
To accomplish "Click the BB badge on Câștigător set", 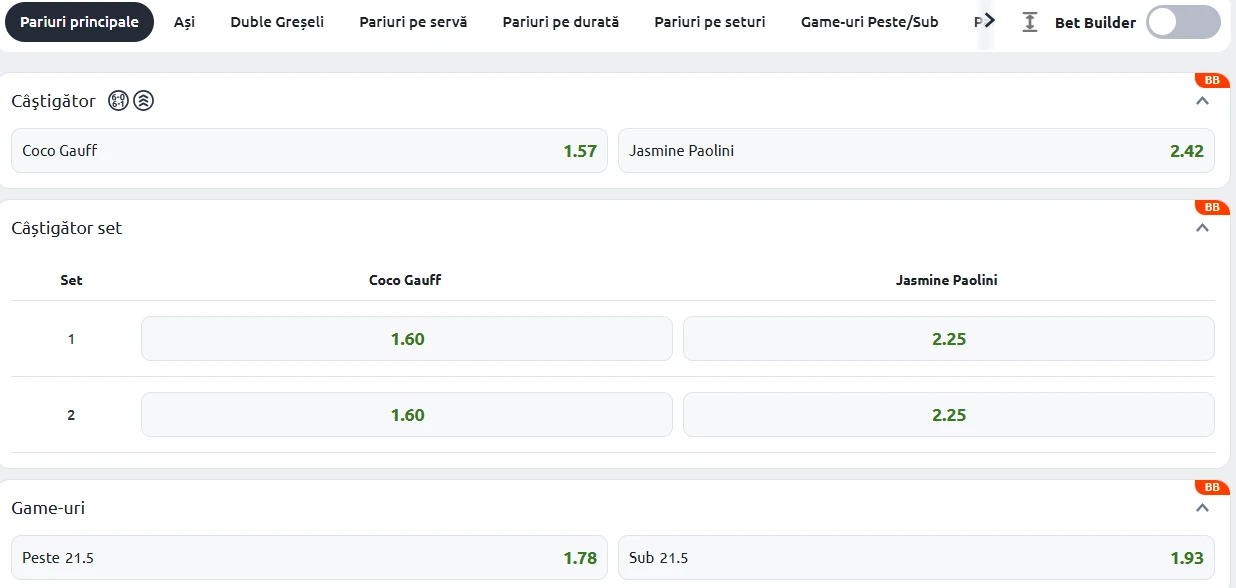I will click(1211, 207).
